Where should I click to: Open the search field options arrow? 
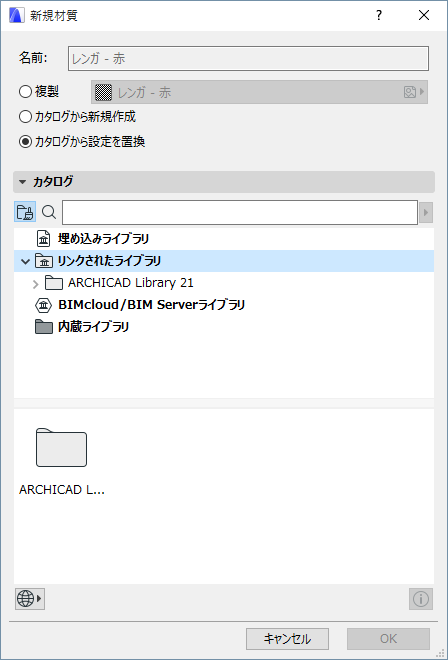tap(426, 213)
